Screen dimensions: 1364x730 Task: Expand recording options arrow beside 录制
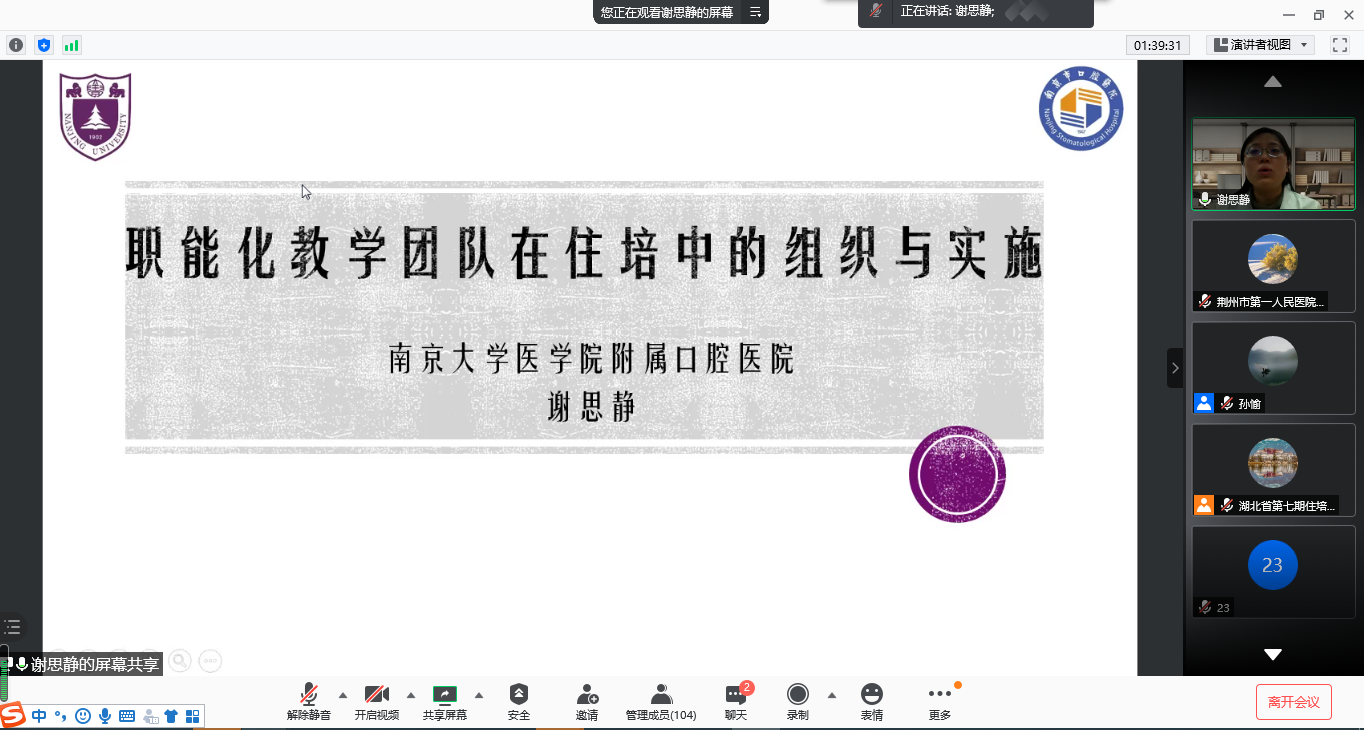point(831,695)
